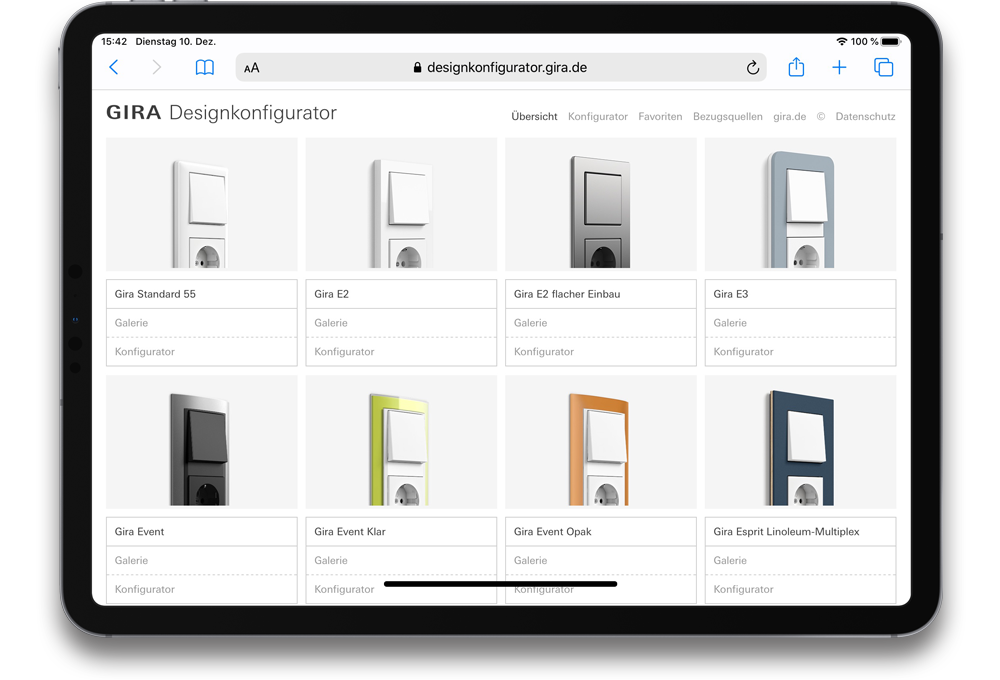The width and height of the screenshot is (1000, 680).
Task: Open Galerie under Gira E2
Action: (401, 323)
